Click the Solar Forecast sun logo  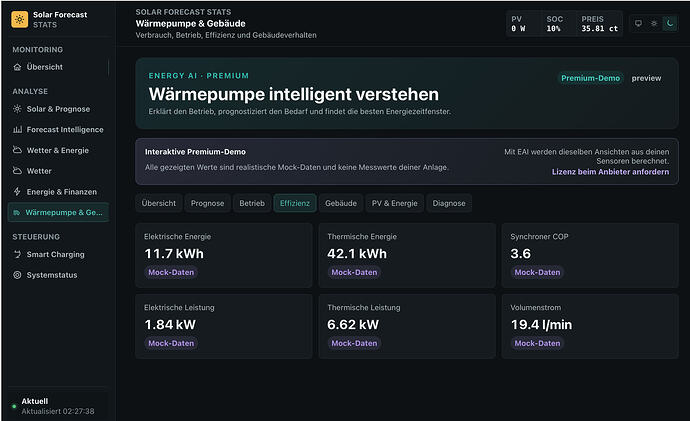coord(19,19)
